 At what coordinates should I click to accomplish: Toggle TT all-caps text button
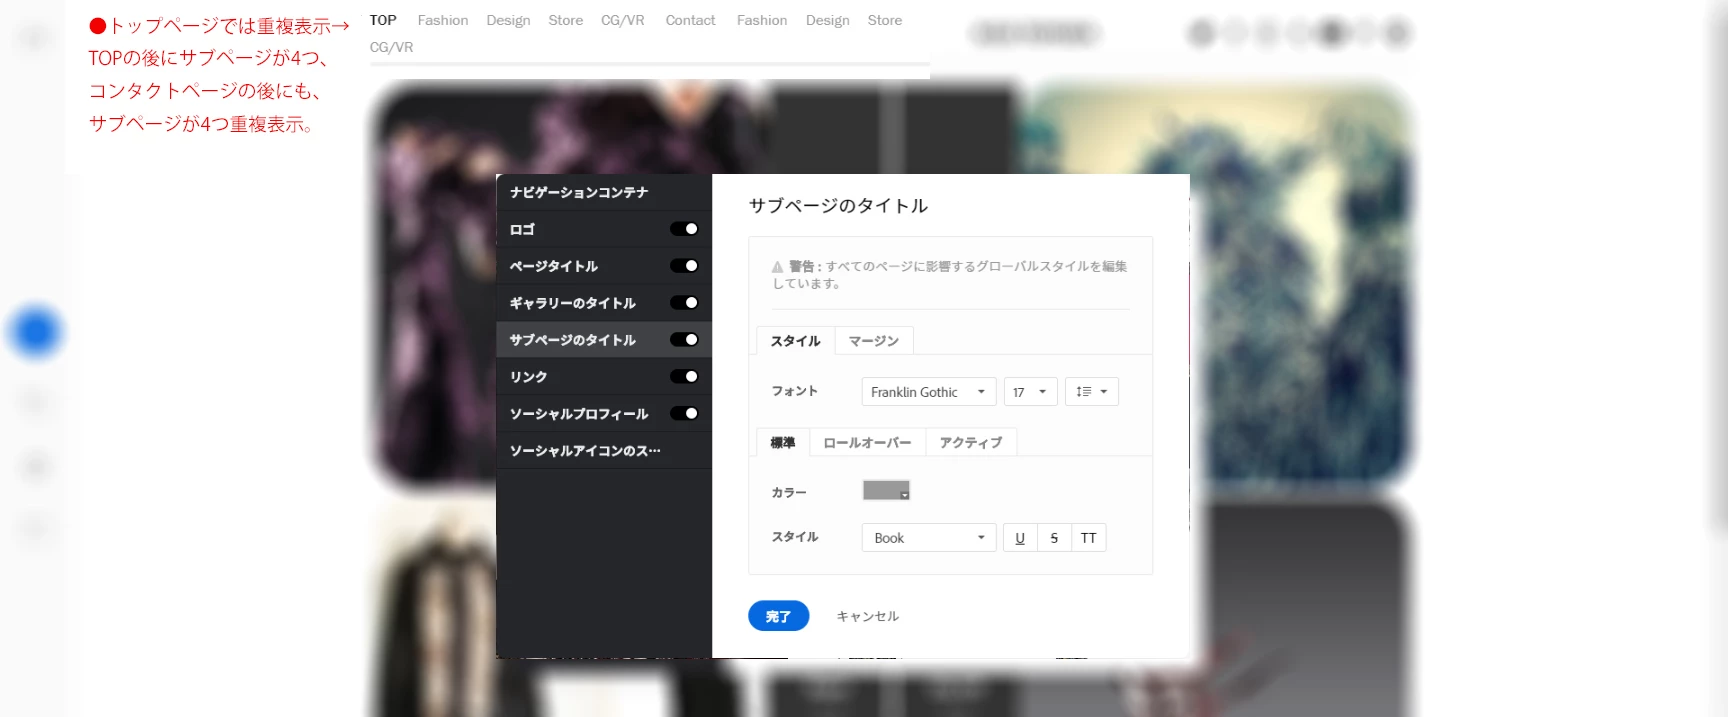[x=1089, y=538]
